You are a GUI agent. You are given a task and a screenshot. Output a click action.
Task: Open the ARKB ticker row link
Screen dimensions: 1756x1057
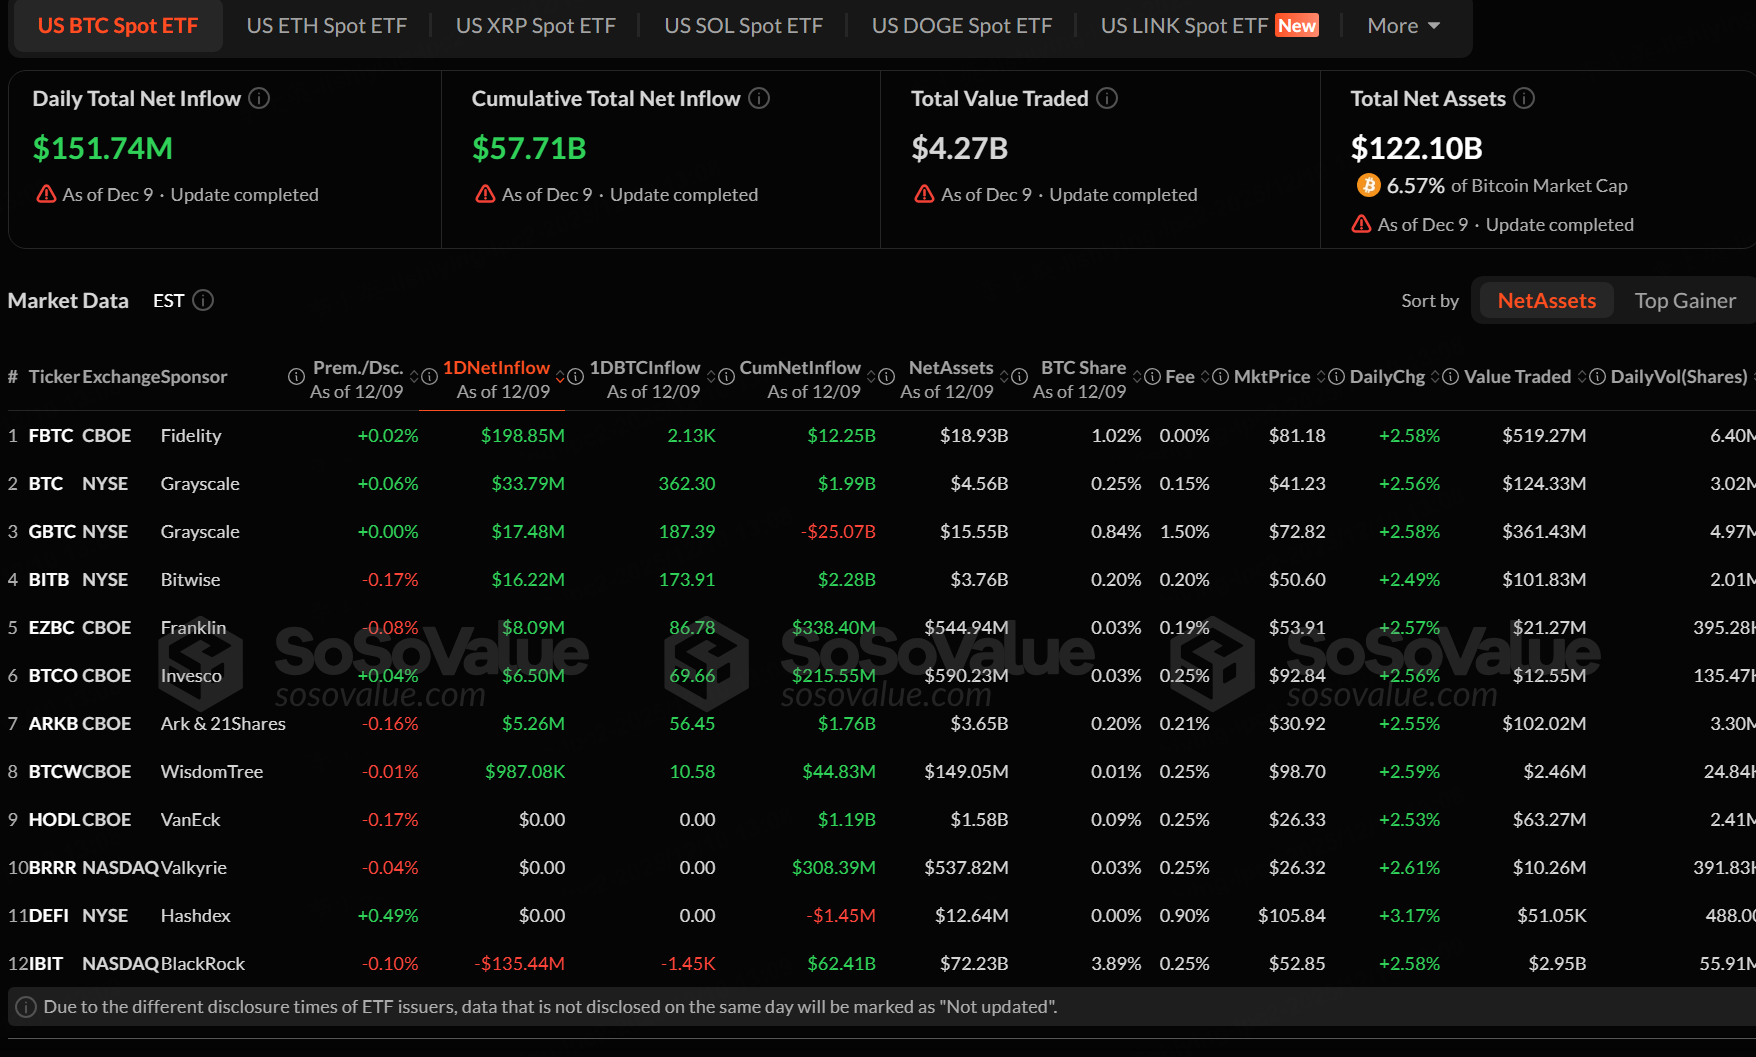52,724
